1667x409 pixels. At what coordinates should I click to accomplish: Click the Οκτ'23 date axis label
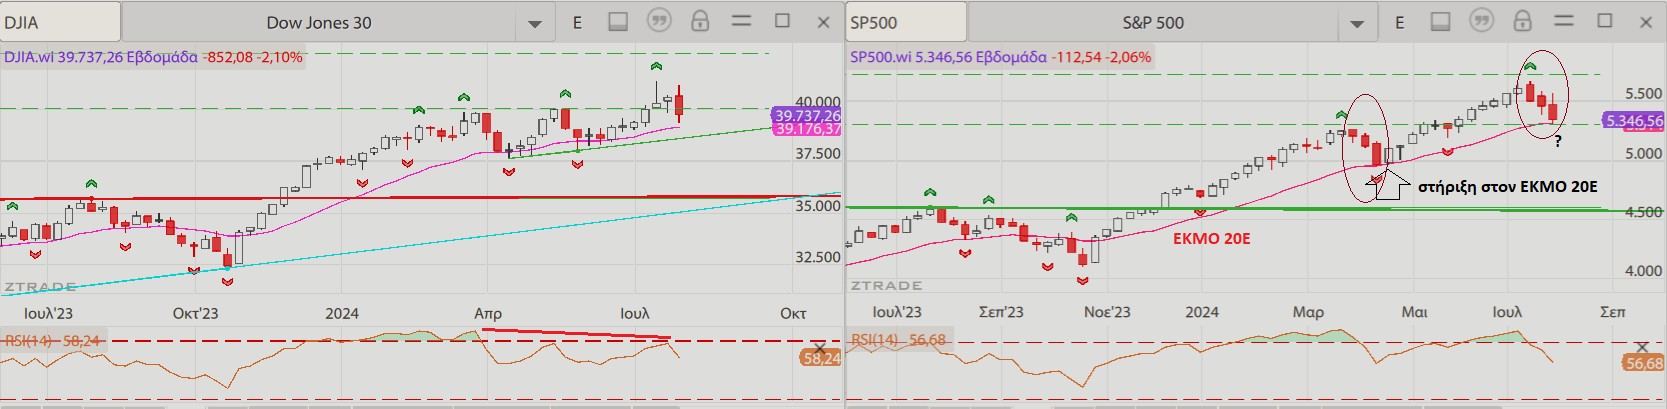click(x=195, y=314)
